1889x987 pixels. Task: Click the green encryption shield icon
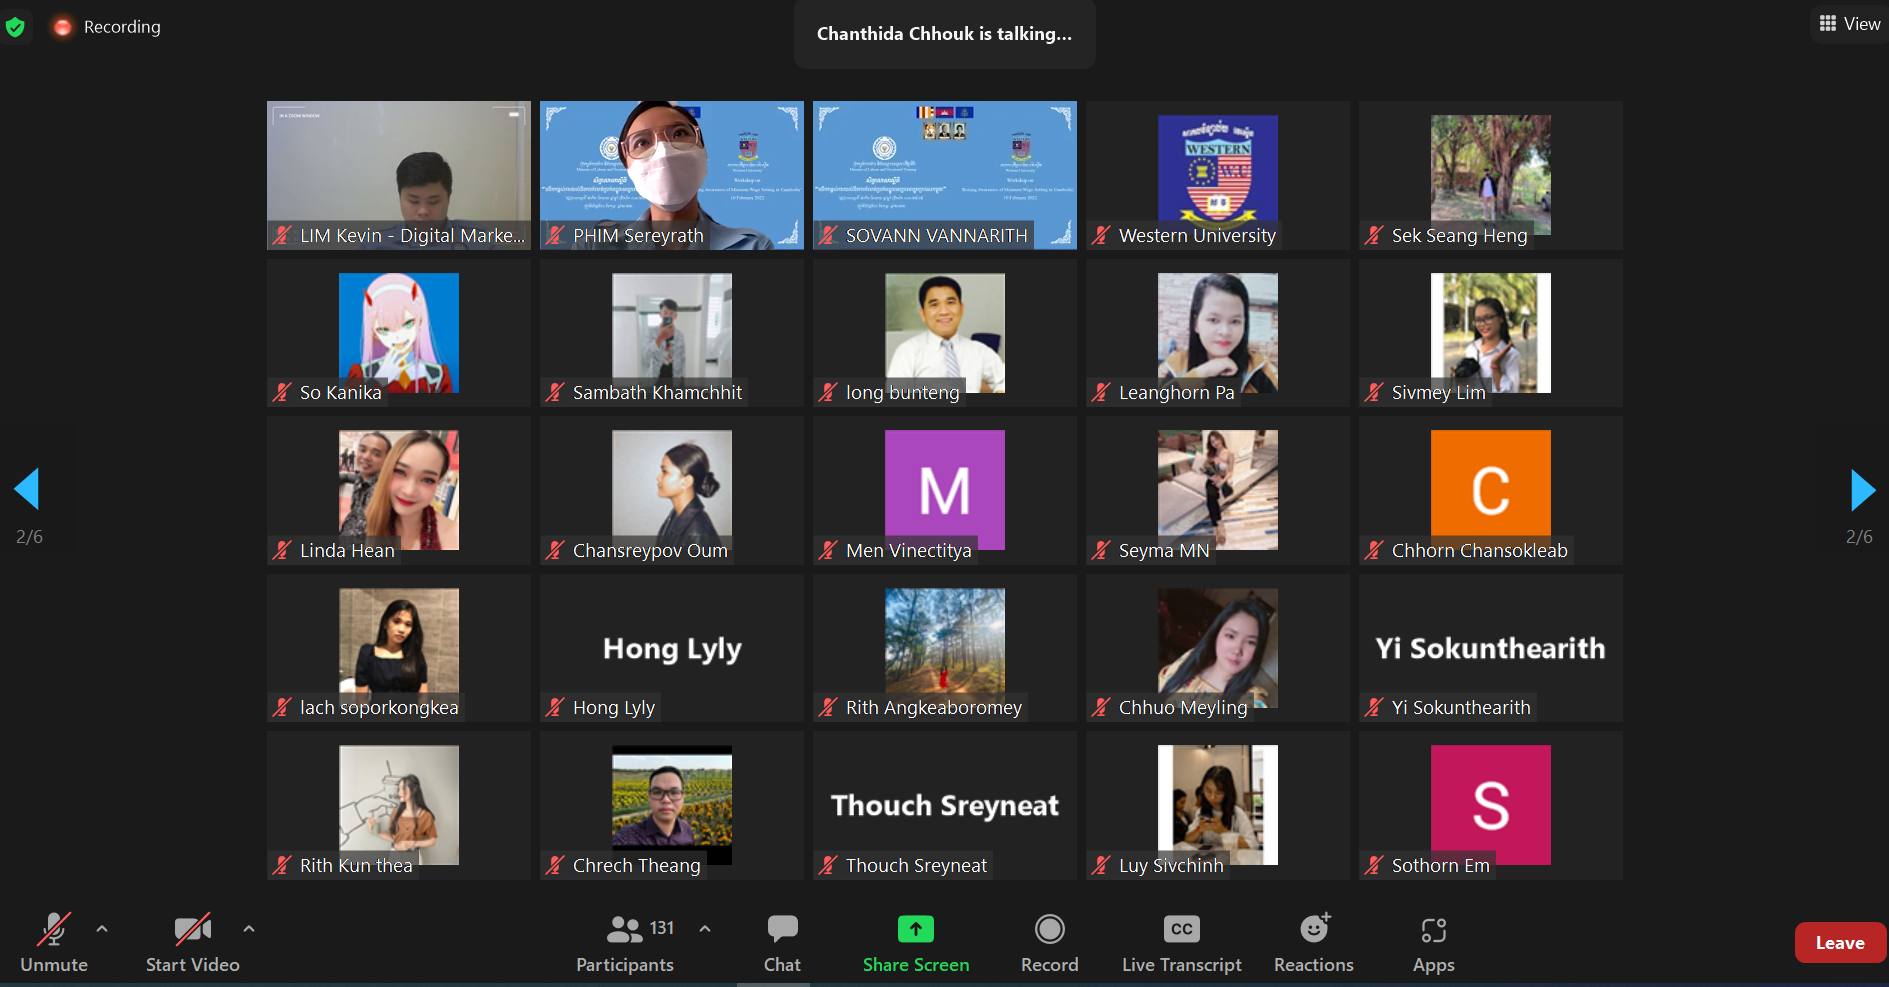coord(15,27)
